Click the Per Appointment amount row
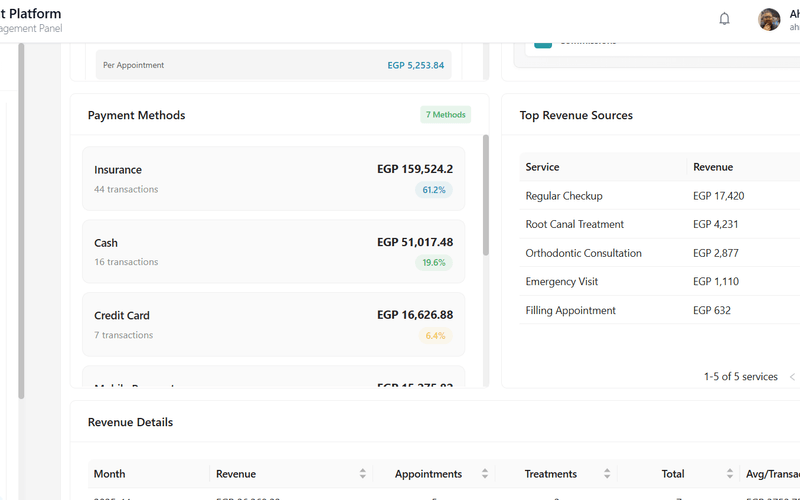The width and height of the screenshot is (800, 500). 273,65
